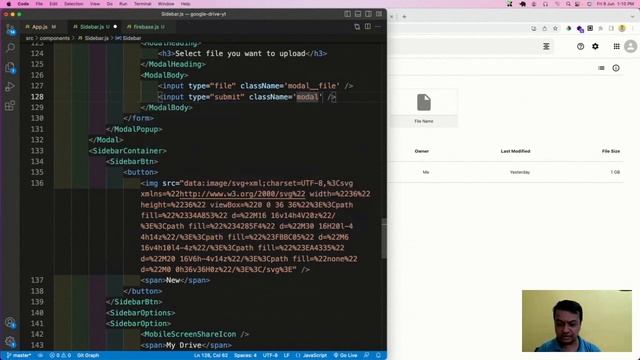640x360 pixels.
Task: Open the File Name card thumbnail
Action: pyautogui.click(x=424, y=108)
